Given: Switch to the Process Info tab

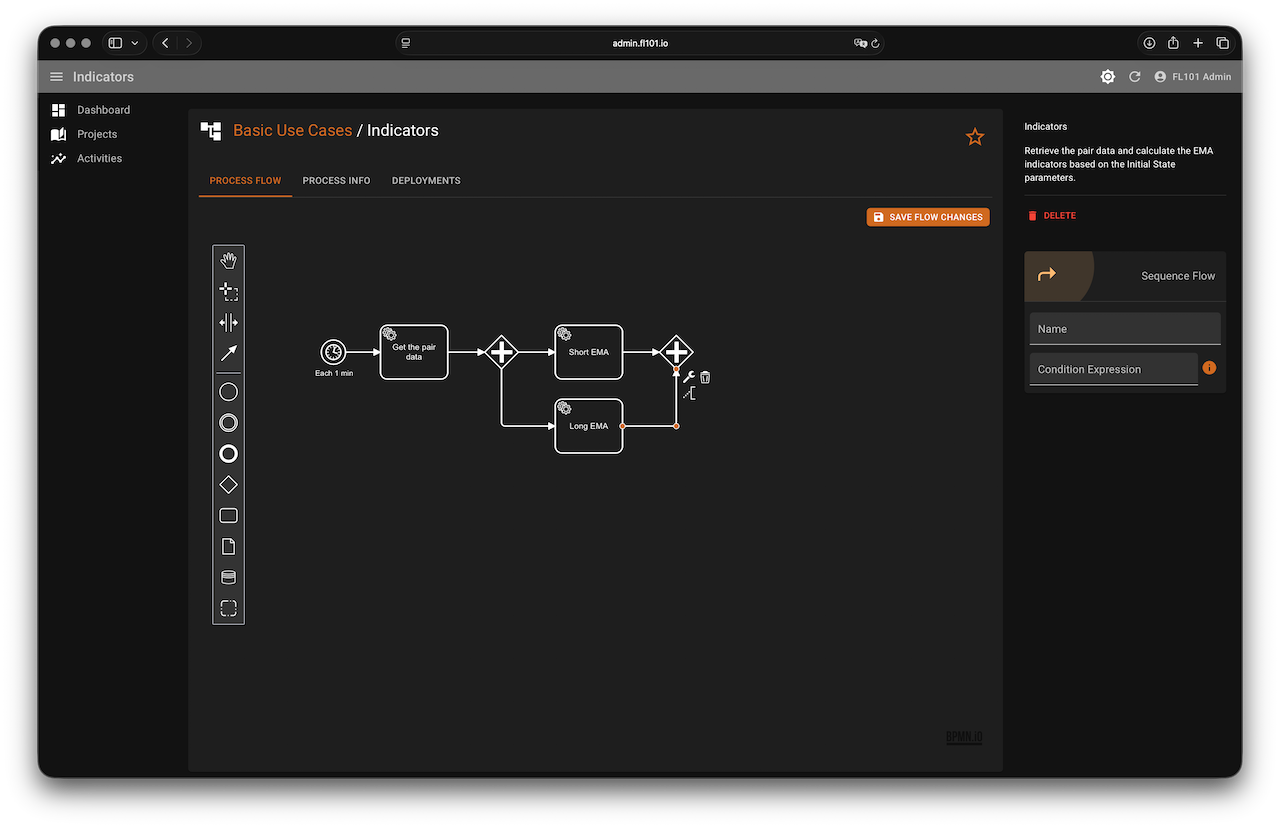Looking at the screenshot, I should pyautogui.click(x=336, y=181).
